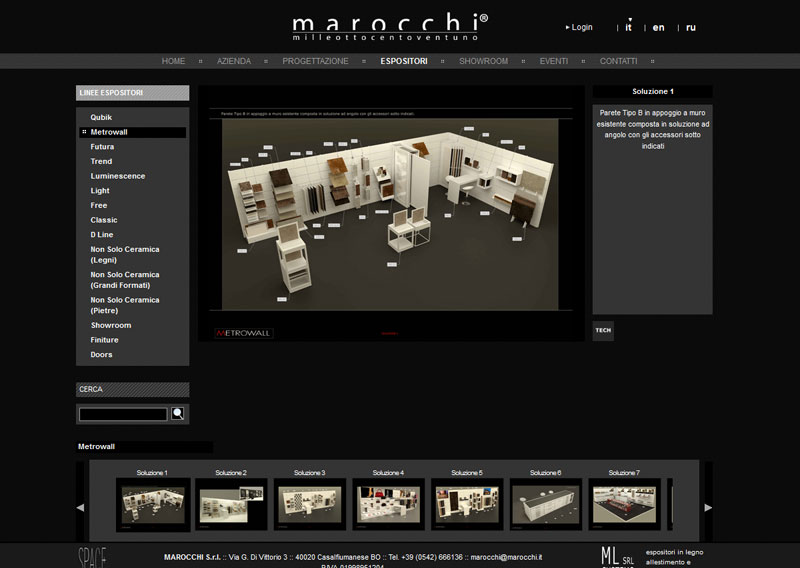The image size is (800, 568).
Task: Click the search magnifier icon
Action: pos(178,413)
